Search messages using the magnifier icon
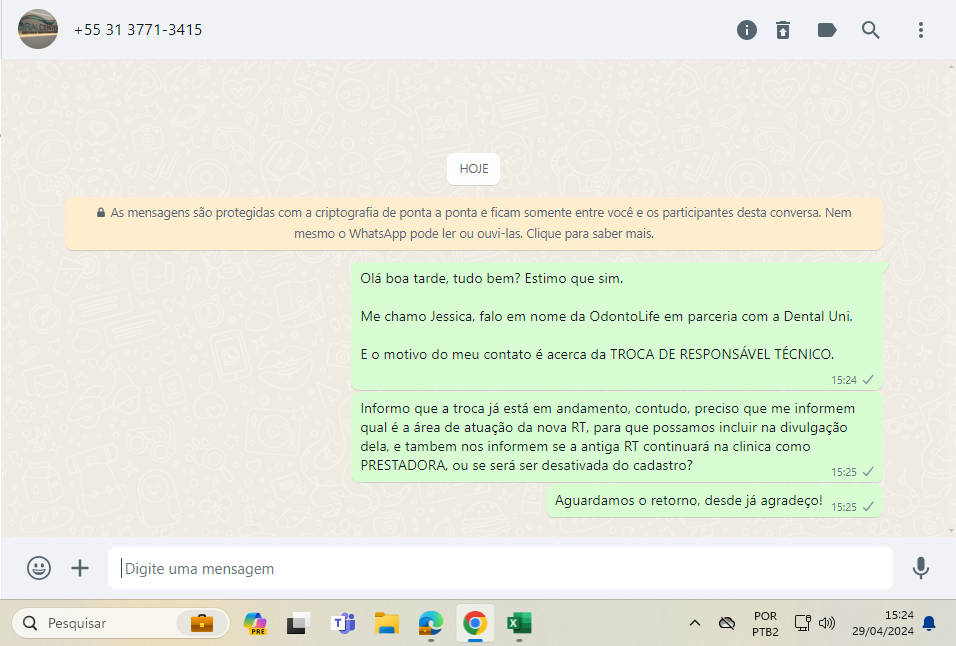956x646 pixels. (x=871, y=30)
